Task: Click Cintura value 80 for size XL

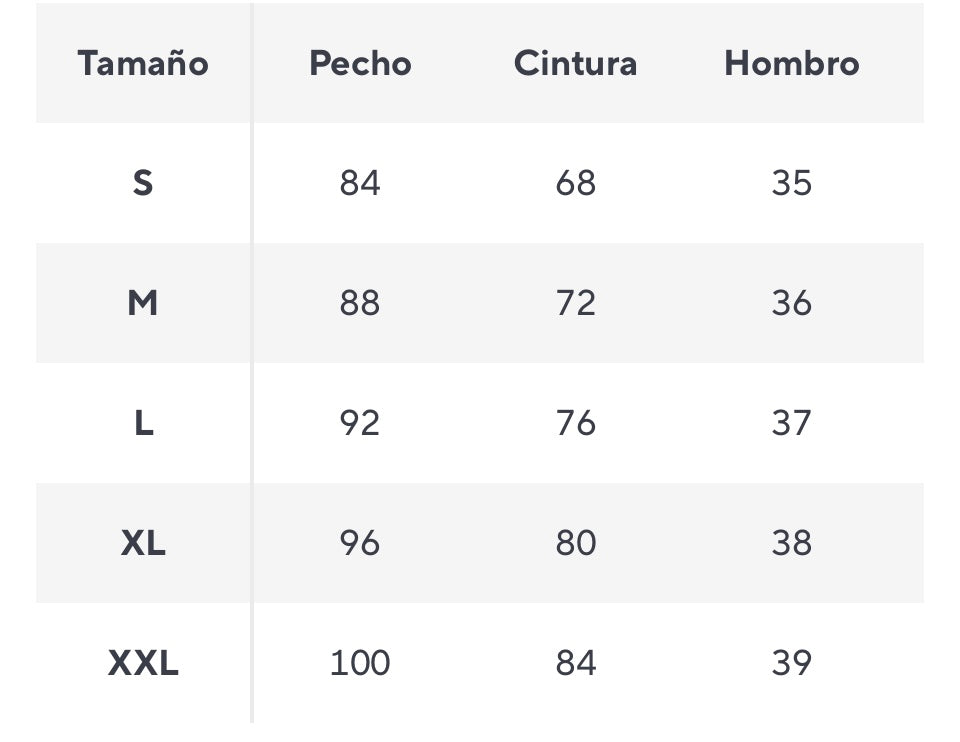Action: point(575,543)
